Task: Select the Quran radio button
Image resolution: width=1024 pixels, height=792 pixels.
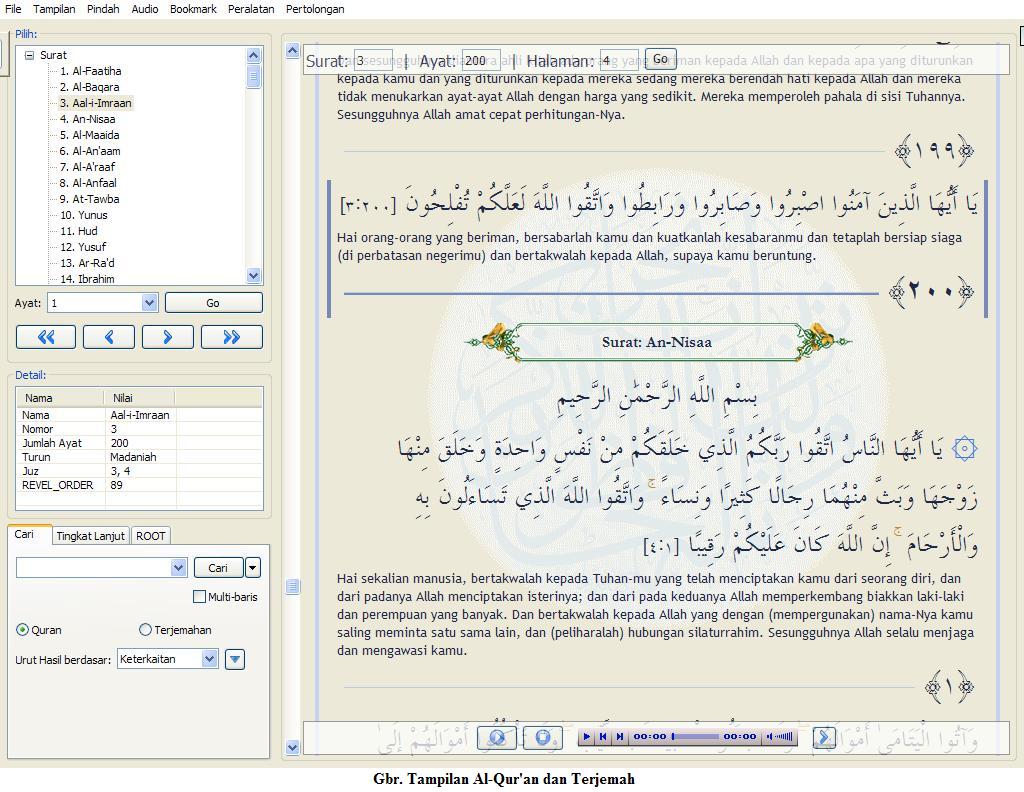Action: click(22, 630)
